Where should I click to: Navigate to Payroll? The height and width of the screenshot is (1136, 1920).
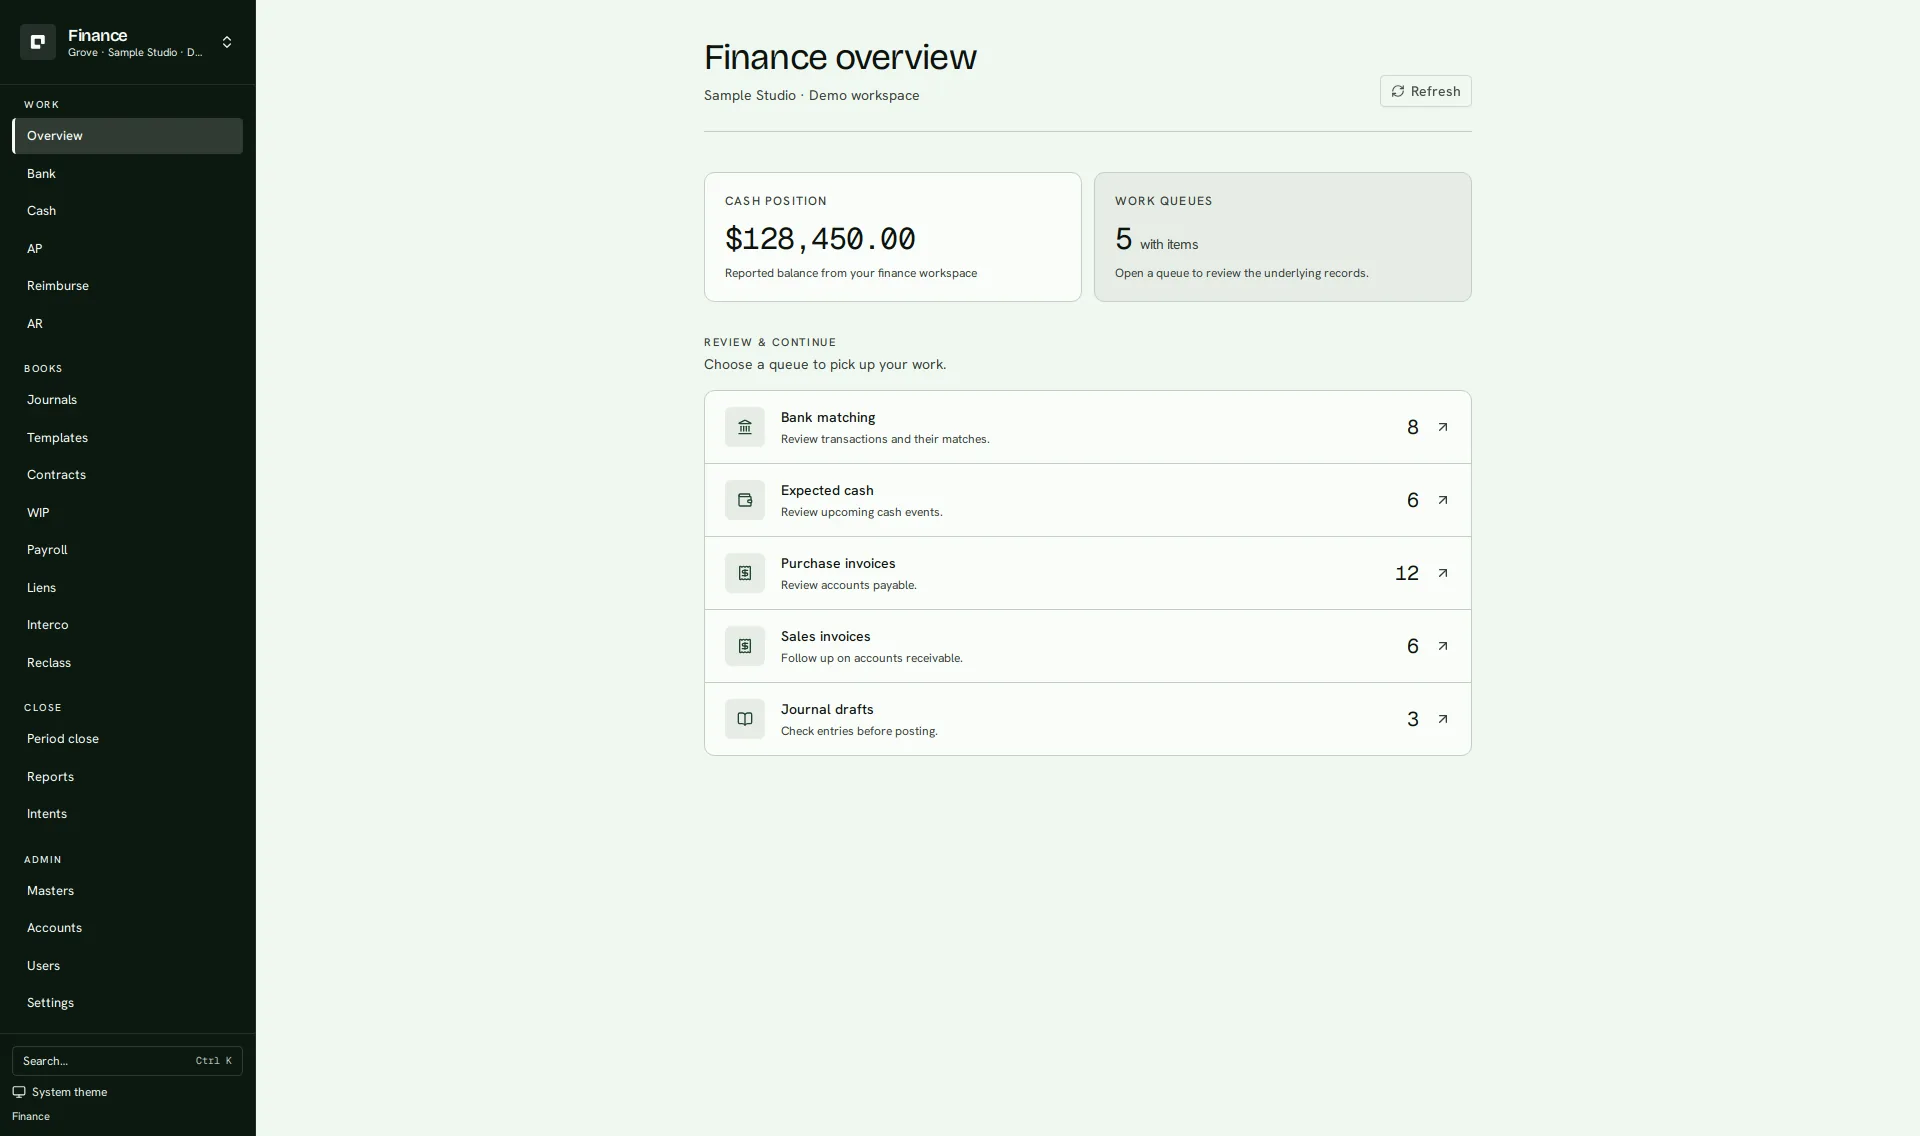click(x=127, y=550)
